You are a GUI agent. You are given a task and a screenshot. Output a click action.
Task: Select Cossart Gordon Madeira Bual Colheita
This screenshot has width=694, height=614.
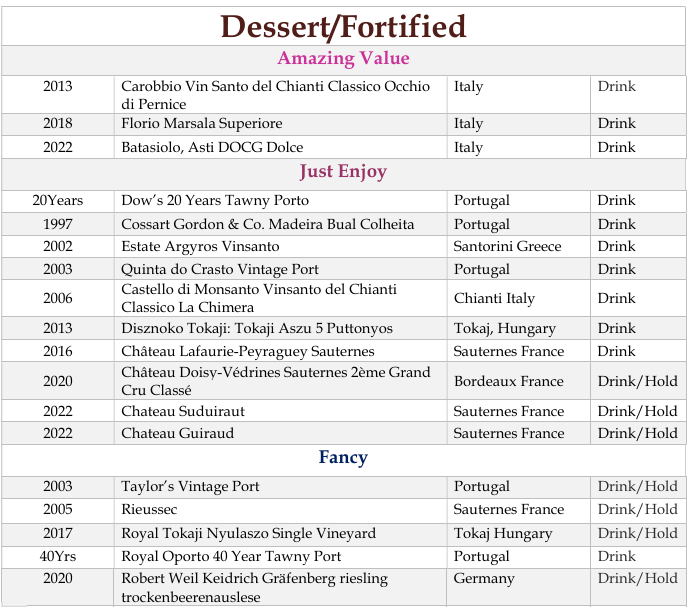pyautogui.click(x=267, y=224)
